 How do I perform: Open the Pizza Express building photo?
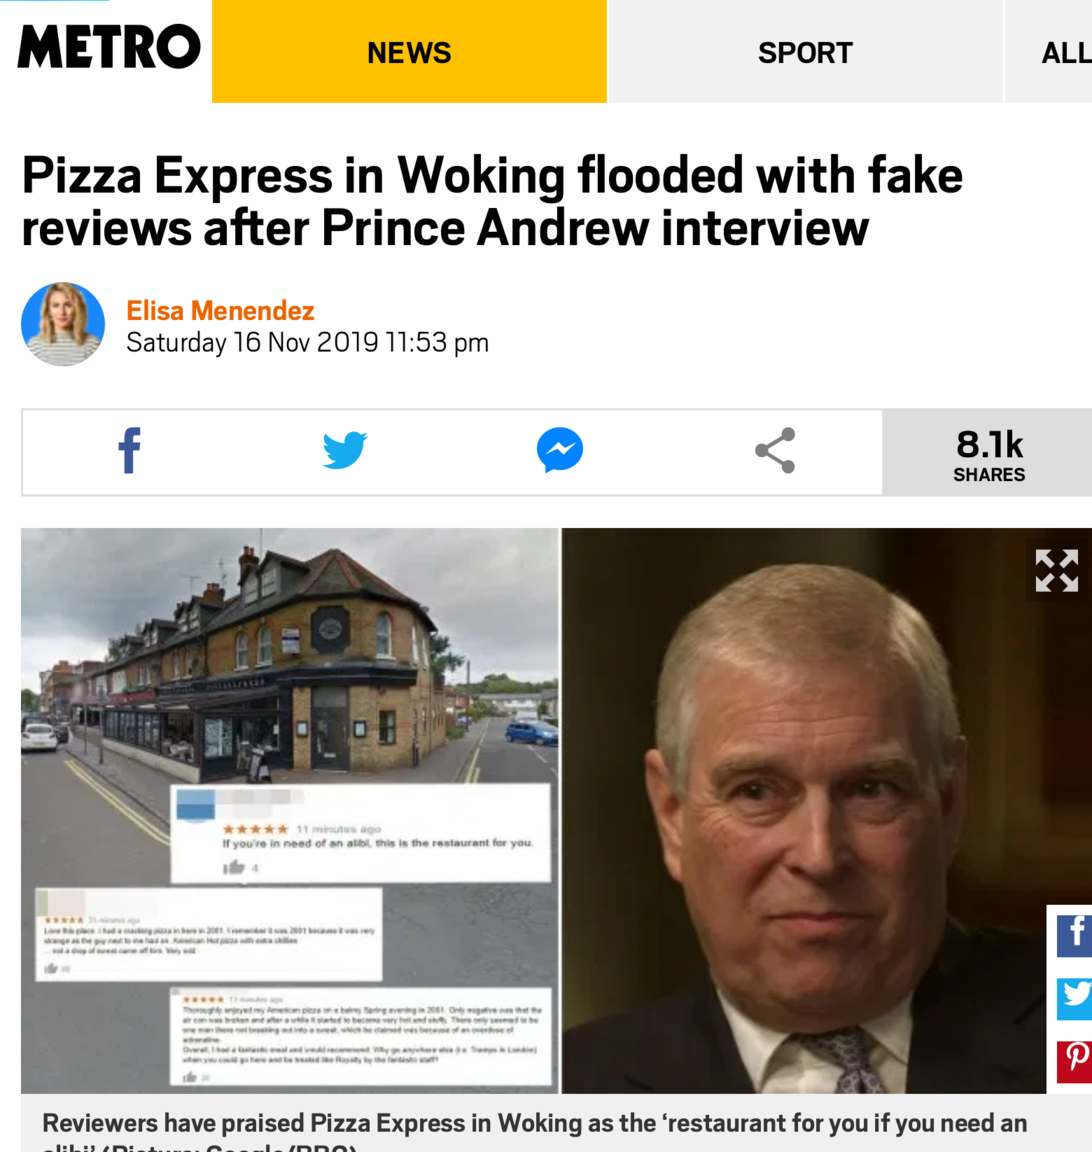(x=290, y=810)
